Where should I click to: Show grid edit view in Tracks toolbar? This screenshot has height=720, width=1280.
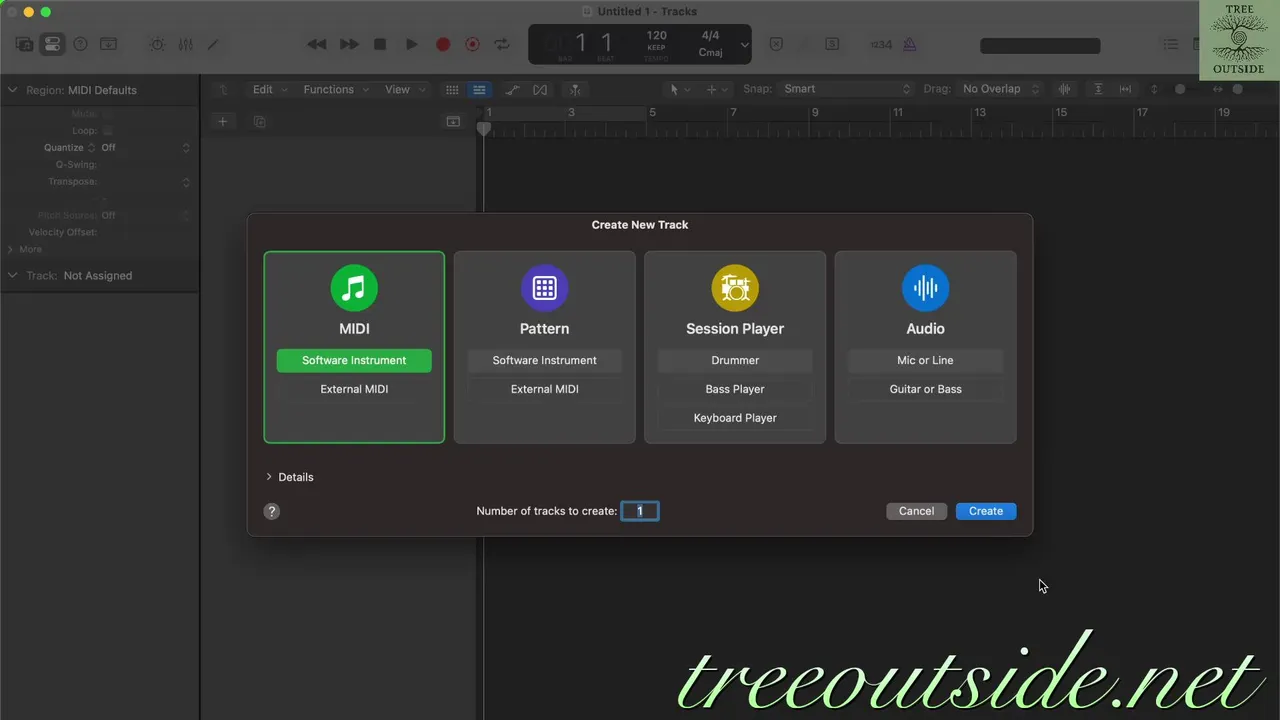click(452, 89)
